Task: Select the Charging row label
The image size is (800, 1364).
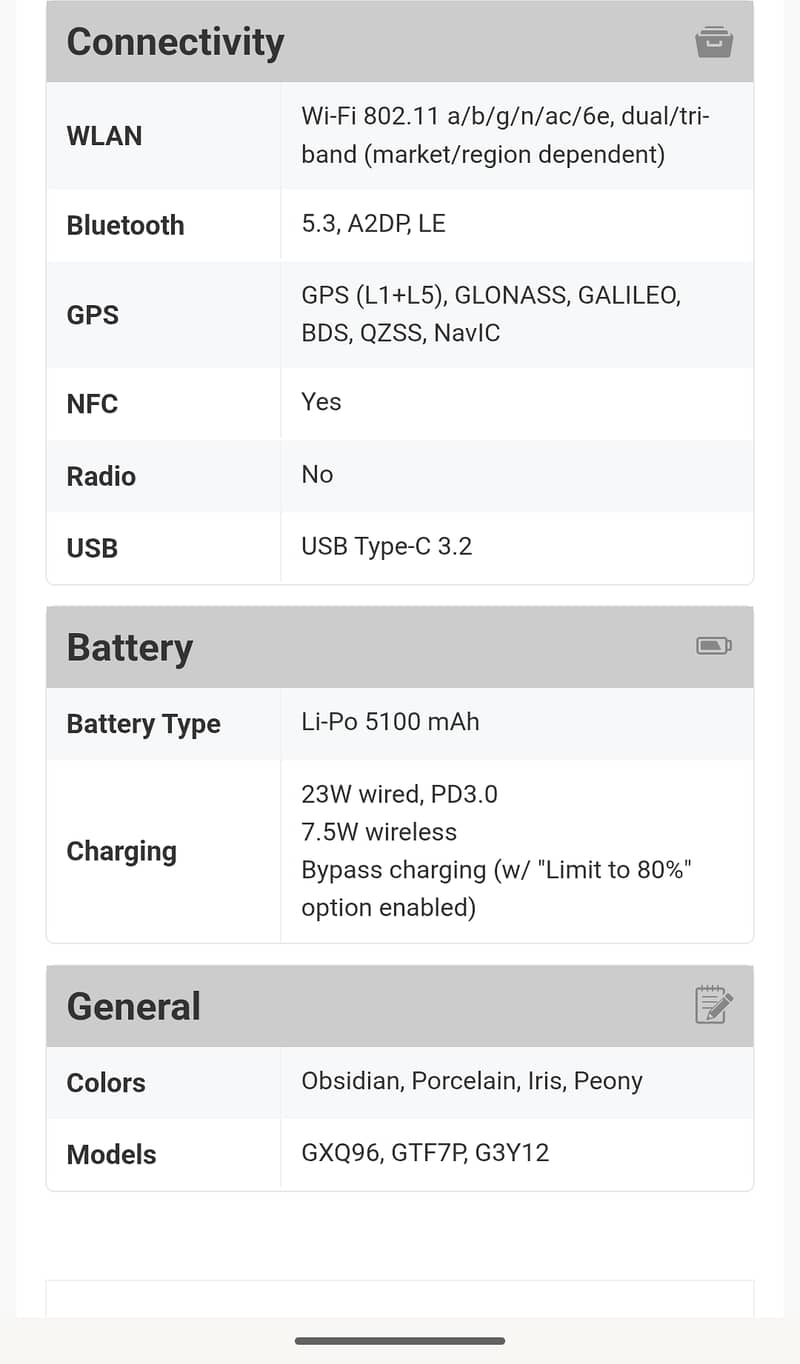Action: coord(121,851)
